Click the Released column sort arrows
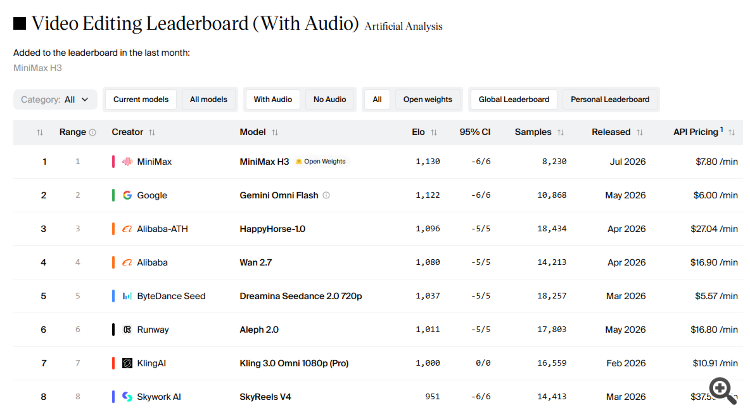The width and height of the screenshot is (750, 417). [640, 132]
